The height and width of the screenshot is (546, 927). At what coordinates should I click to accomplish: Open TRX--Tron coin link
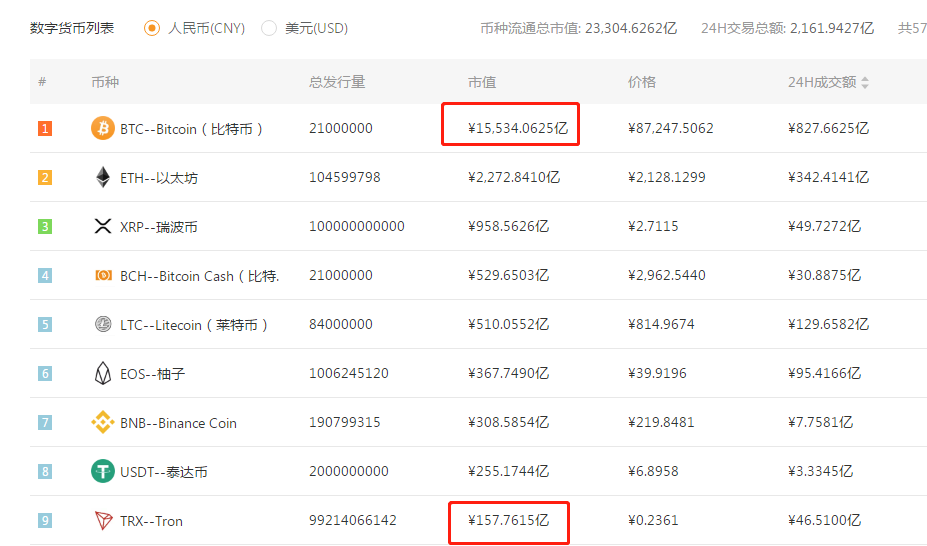tap(151, 521)
